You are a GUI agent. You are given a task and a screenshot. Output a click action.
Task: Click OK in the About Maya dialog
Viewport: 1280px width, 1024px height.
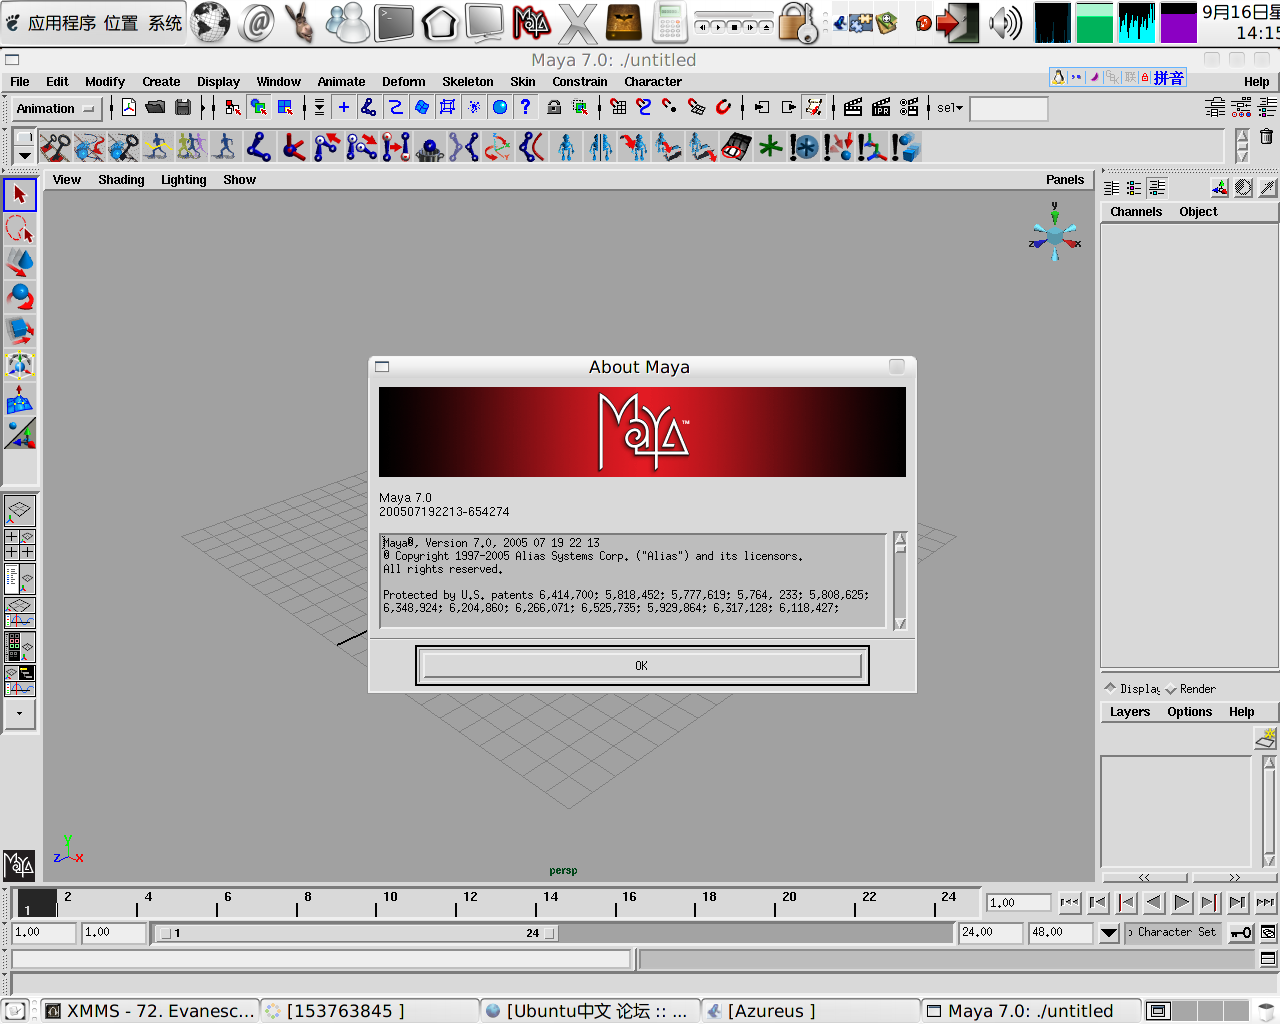point(642,665)
